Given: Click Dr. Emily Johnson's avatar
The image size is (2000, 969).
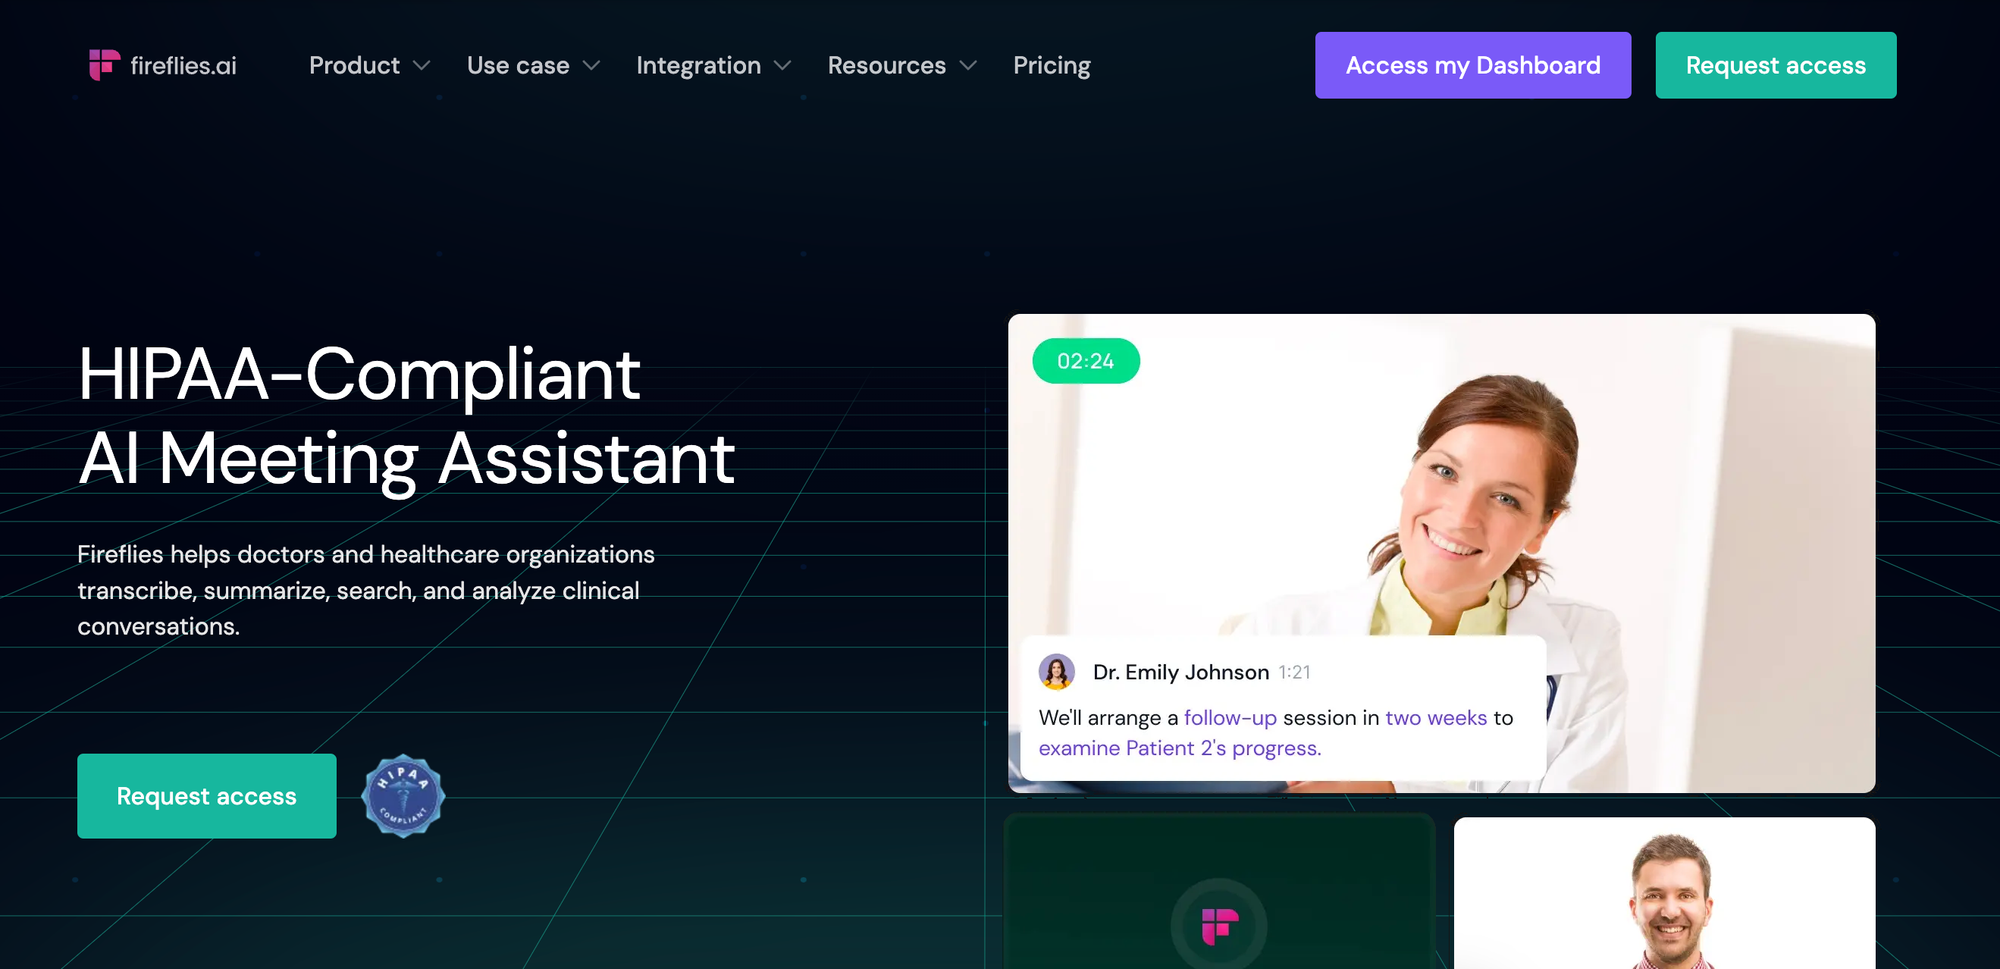Looking at the screenshot, I should coord(1059,671).
